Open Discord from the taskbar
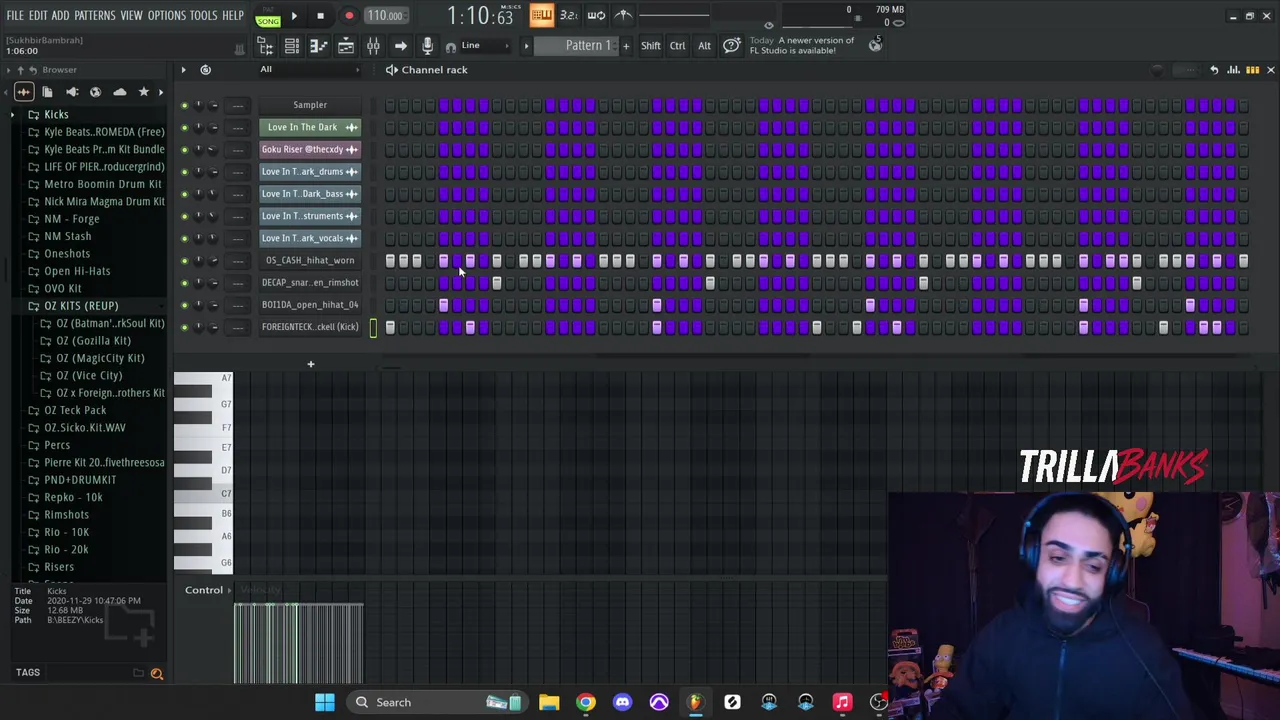Viewport: 1280px width, 720px height. click(622, 702)
